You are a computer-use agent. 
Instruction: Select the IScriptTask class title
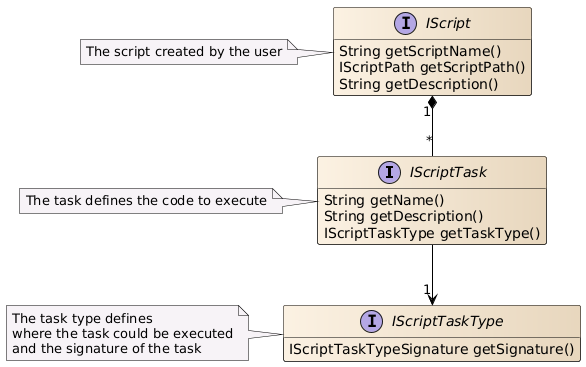point(448,172)
